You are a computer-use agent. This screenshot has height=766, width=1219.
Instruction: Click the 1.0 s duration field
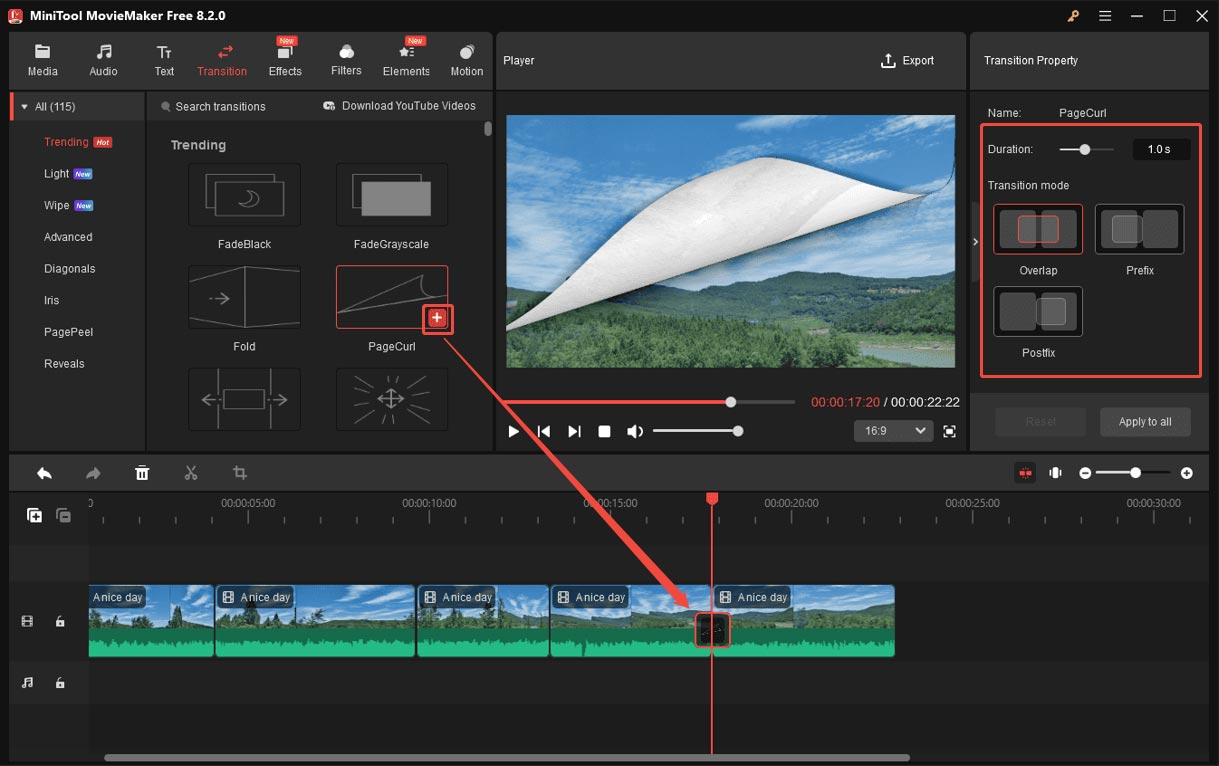pos(1161,149)
